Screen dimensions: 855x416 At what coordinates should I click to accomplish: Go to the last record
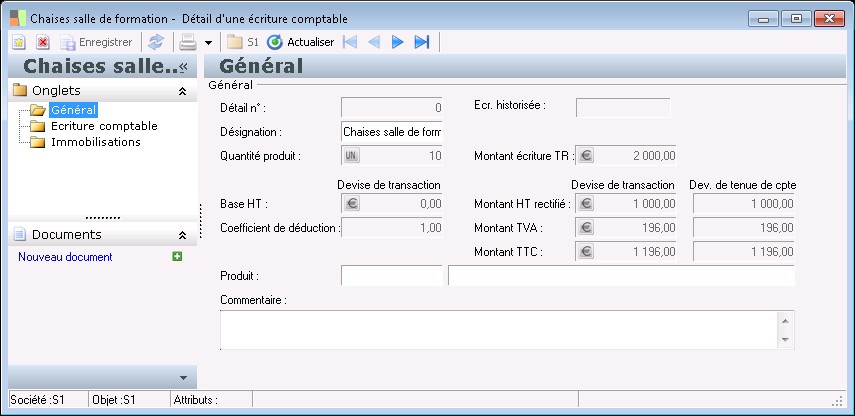tap(422, 42)
